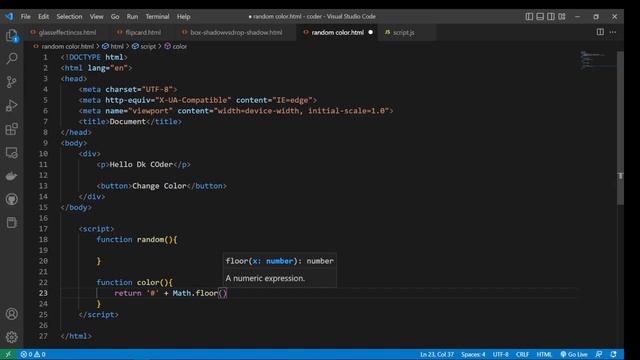Place cursor inside Math.floor parentheses

(x=222, y=293)
